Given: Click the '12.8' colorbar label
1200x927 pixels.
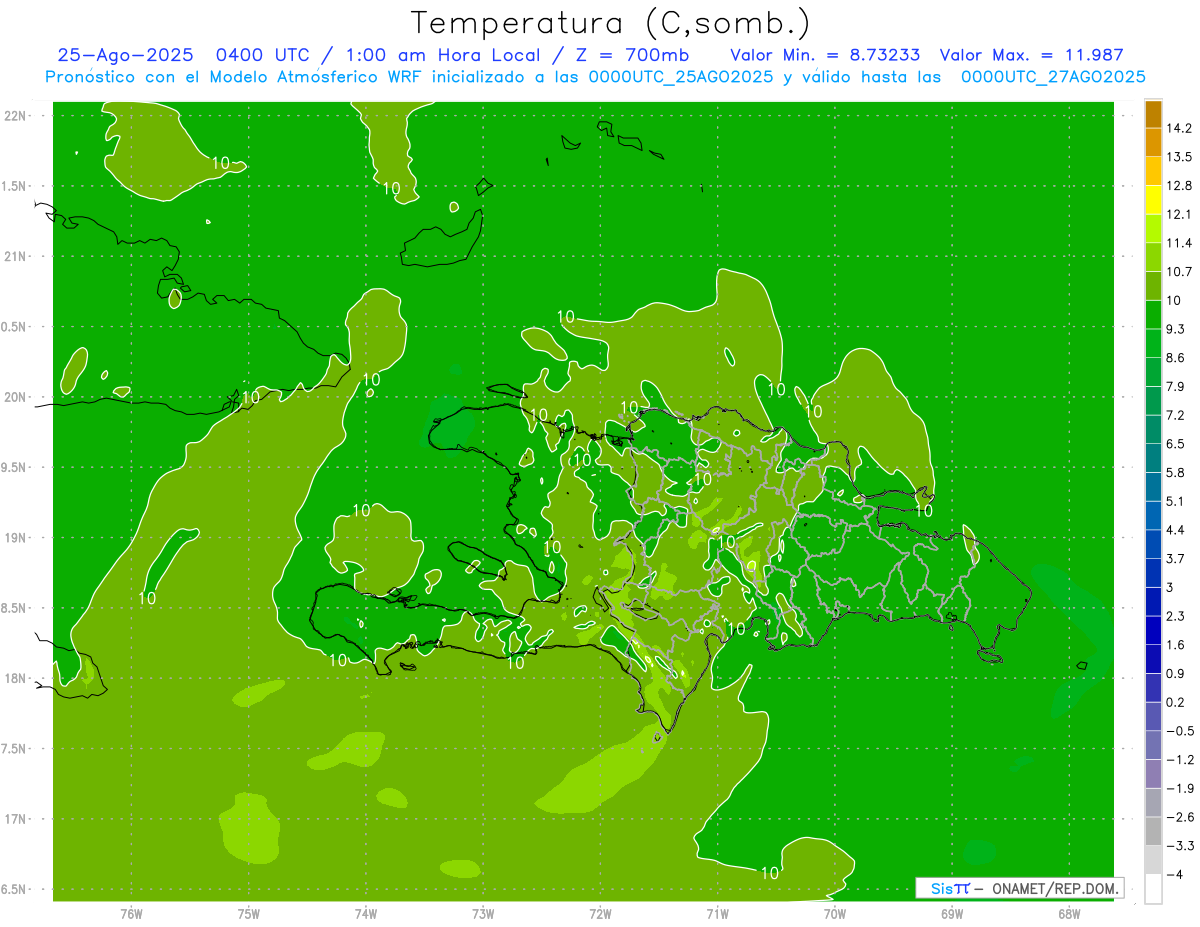Looking at the screenshot, I should pos(1180,186).
